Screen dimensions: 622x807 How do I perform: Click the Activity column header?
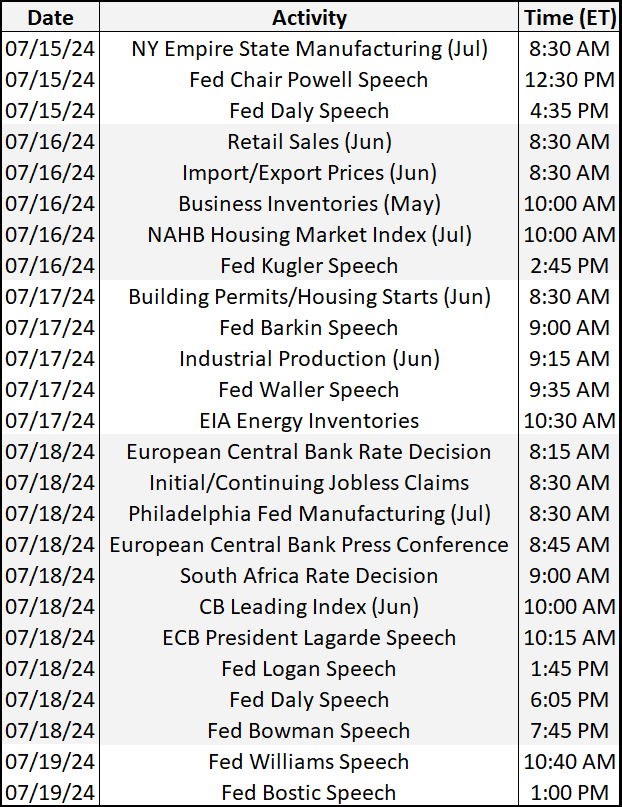pos(309,18)
